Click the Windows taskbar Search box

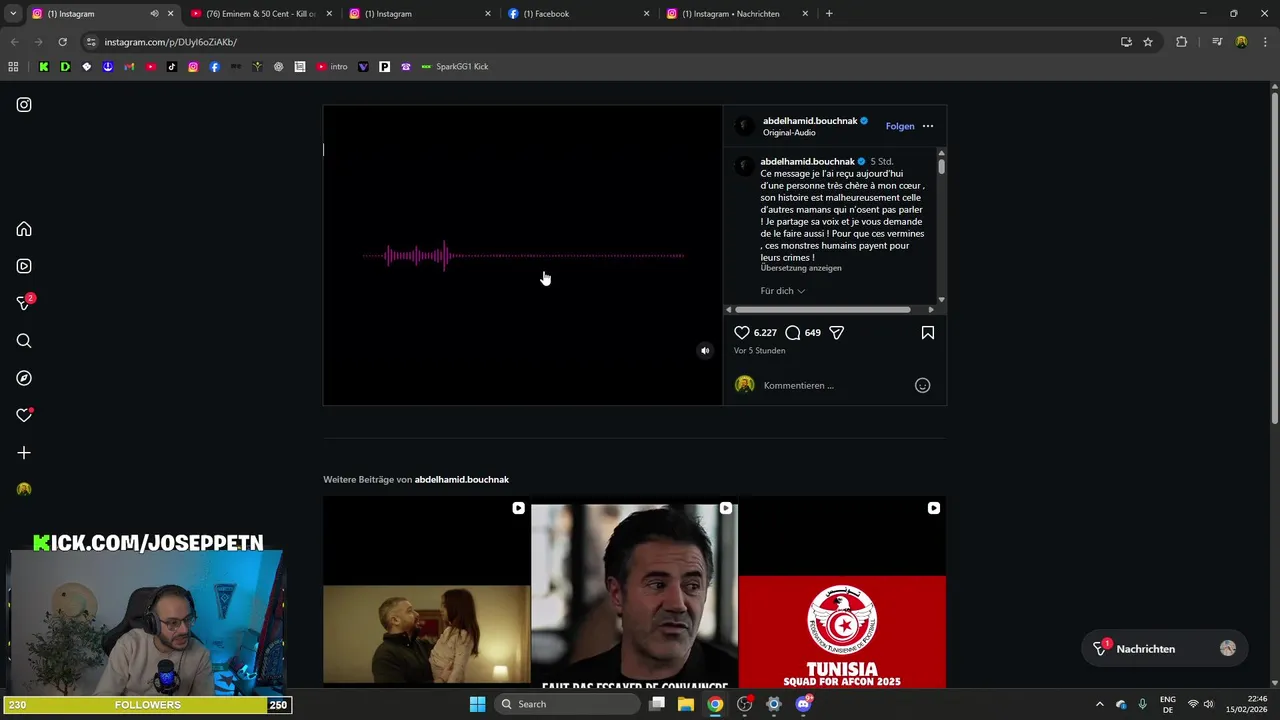[568, 704]
